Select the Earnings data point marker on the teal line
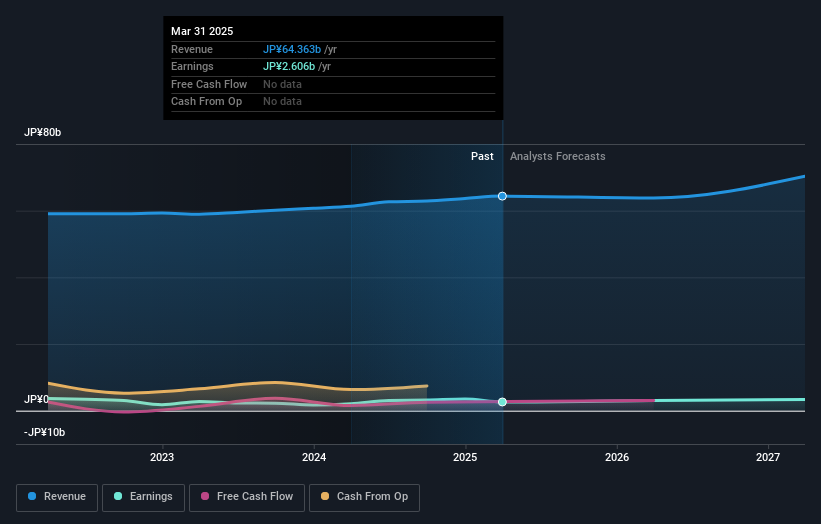The image size is (821, 524). (502, 402)
